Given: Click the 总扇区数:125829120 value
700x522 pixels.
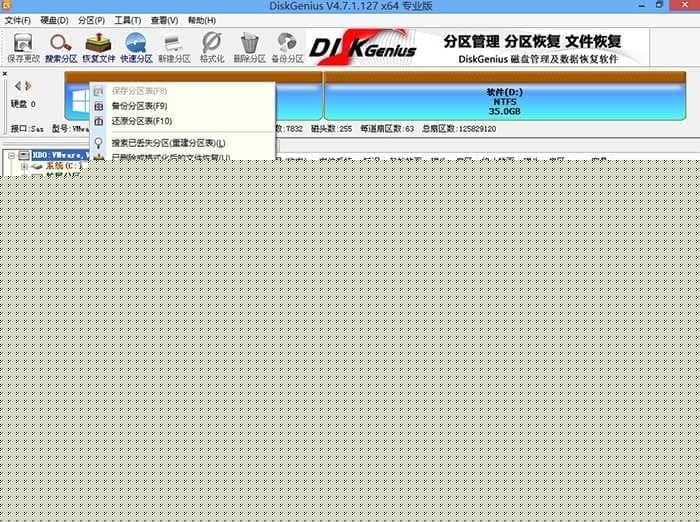Looking at the screenshot, I should click(x=459, y=129).
